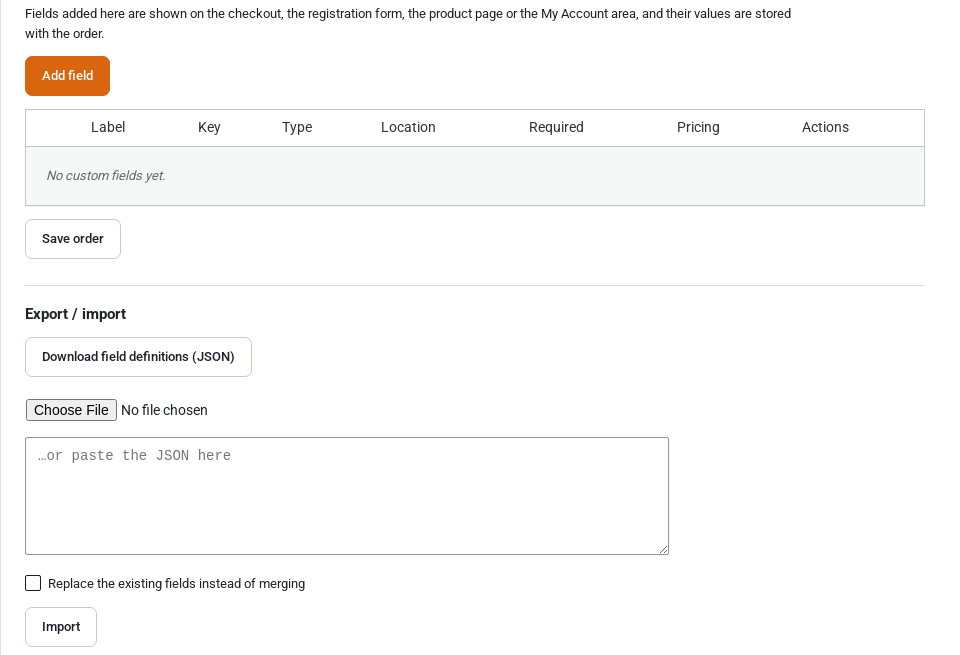Click the Required column header
The image size is (960, 655).
tap(556, 127)
